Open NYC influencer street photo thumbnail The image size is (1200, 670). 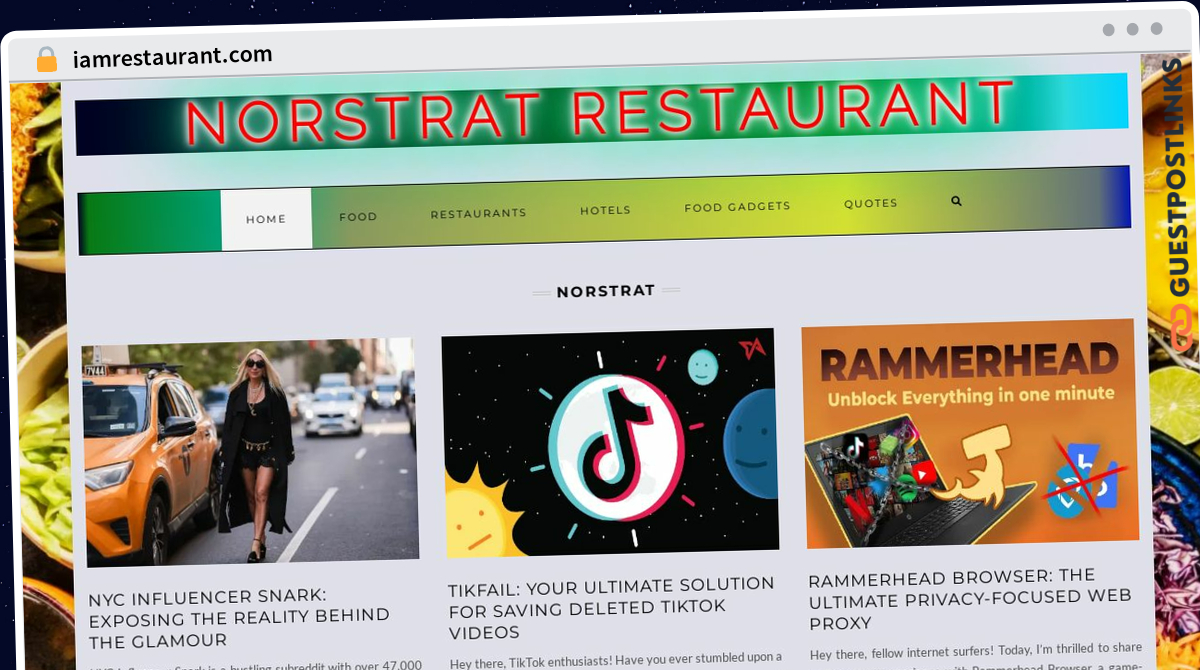tap(249, 452)
